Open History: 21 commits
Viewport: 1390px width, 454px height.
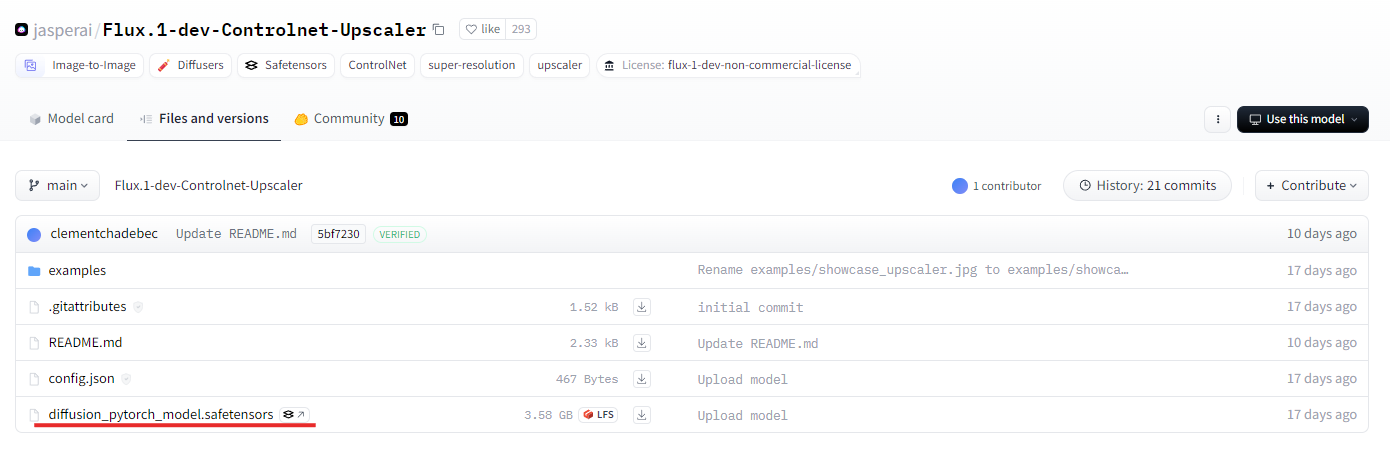(1147, 185)
